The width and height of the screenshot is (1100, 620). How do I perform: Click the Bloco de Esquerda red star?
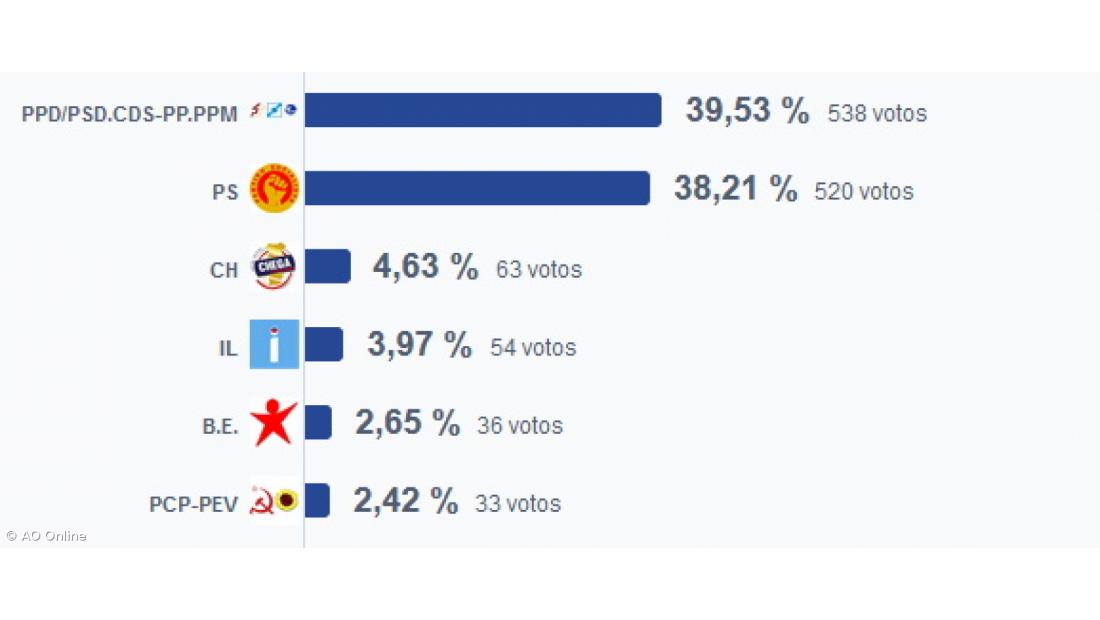tap(273, 423)
